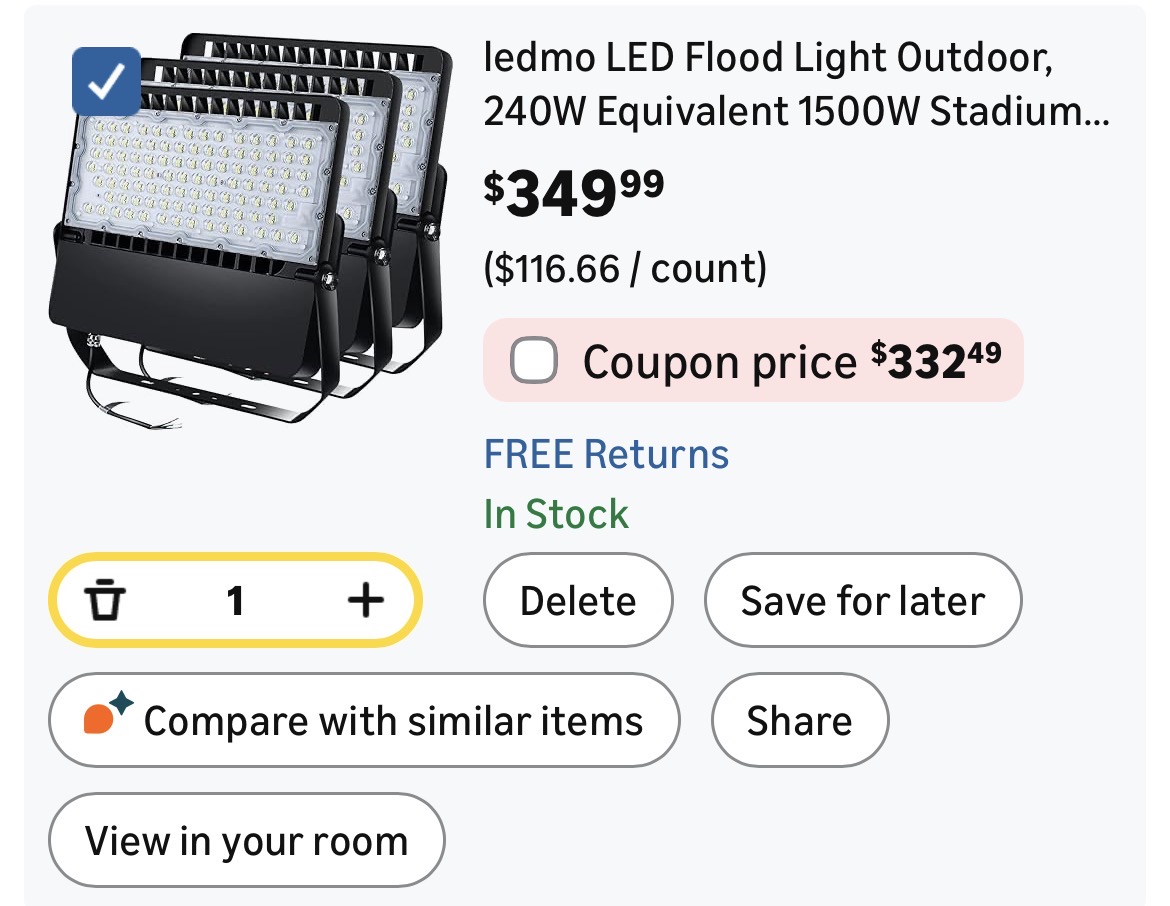Image resolution: width=1170 pixels, height=906 pixels.
Task: Increase quantity with the plus icon
Action: [x=365, y=600]
